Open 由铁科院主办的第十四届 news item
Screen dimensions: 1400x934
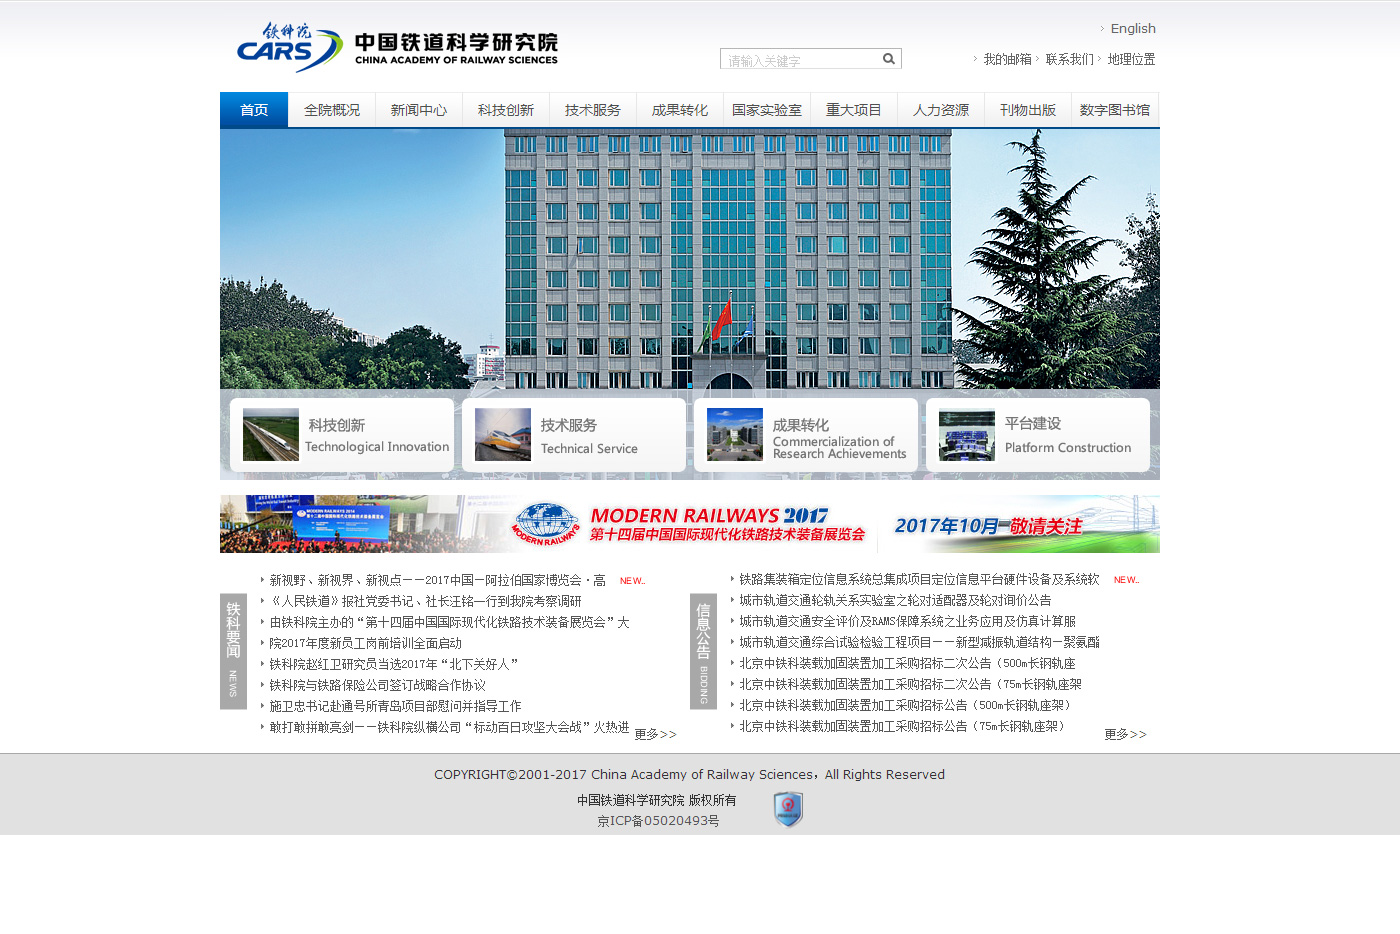[449, 622]
